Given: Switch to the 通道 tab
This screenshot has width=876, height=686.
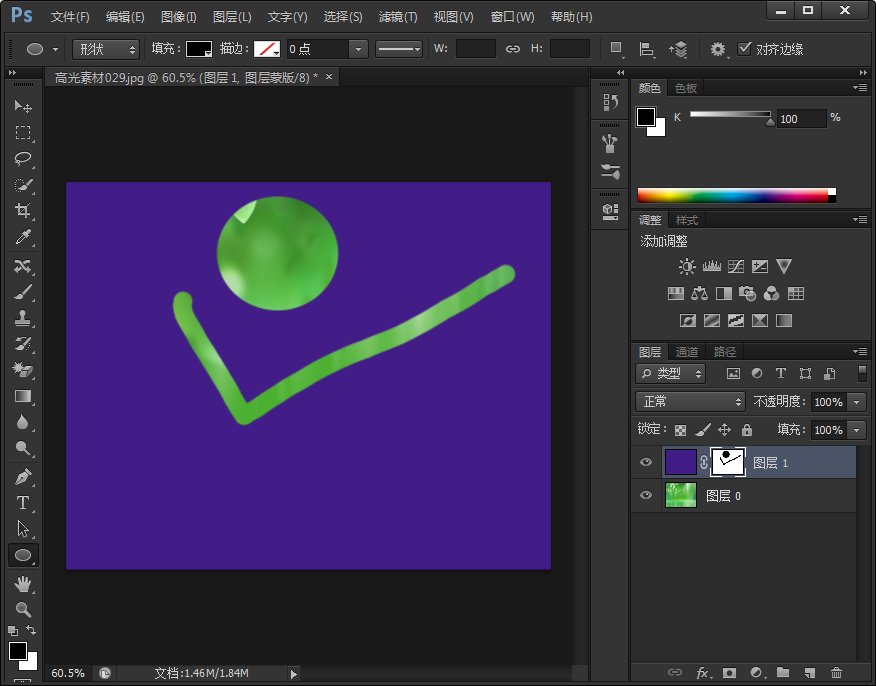Looking at the screenshot, I should tap(686, 352).
